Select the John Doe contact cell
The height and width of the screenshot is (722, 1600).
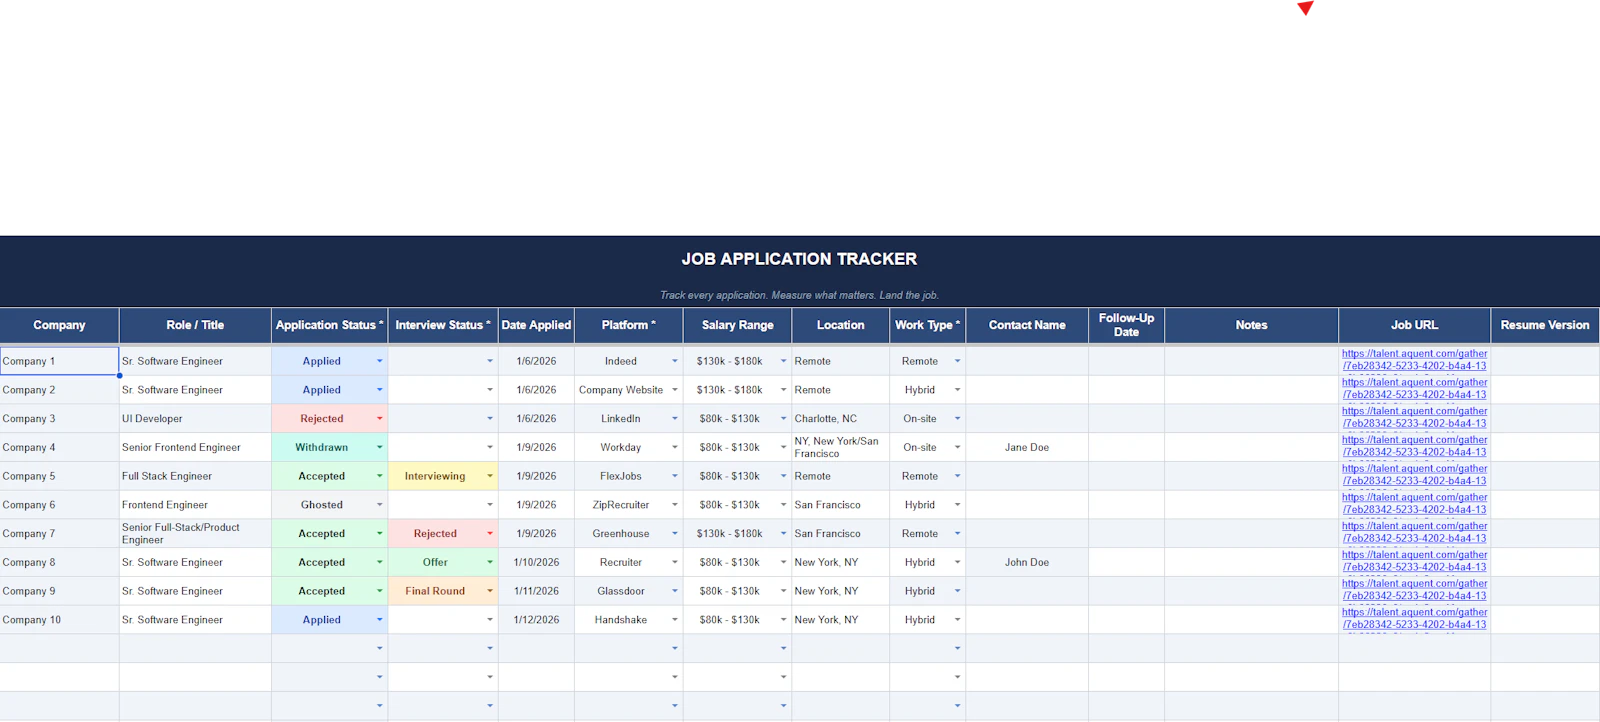point(1027,563)
